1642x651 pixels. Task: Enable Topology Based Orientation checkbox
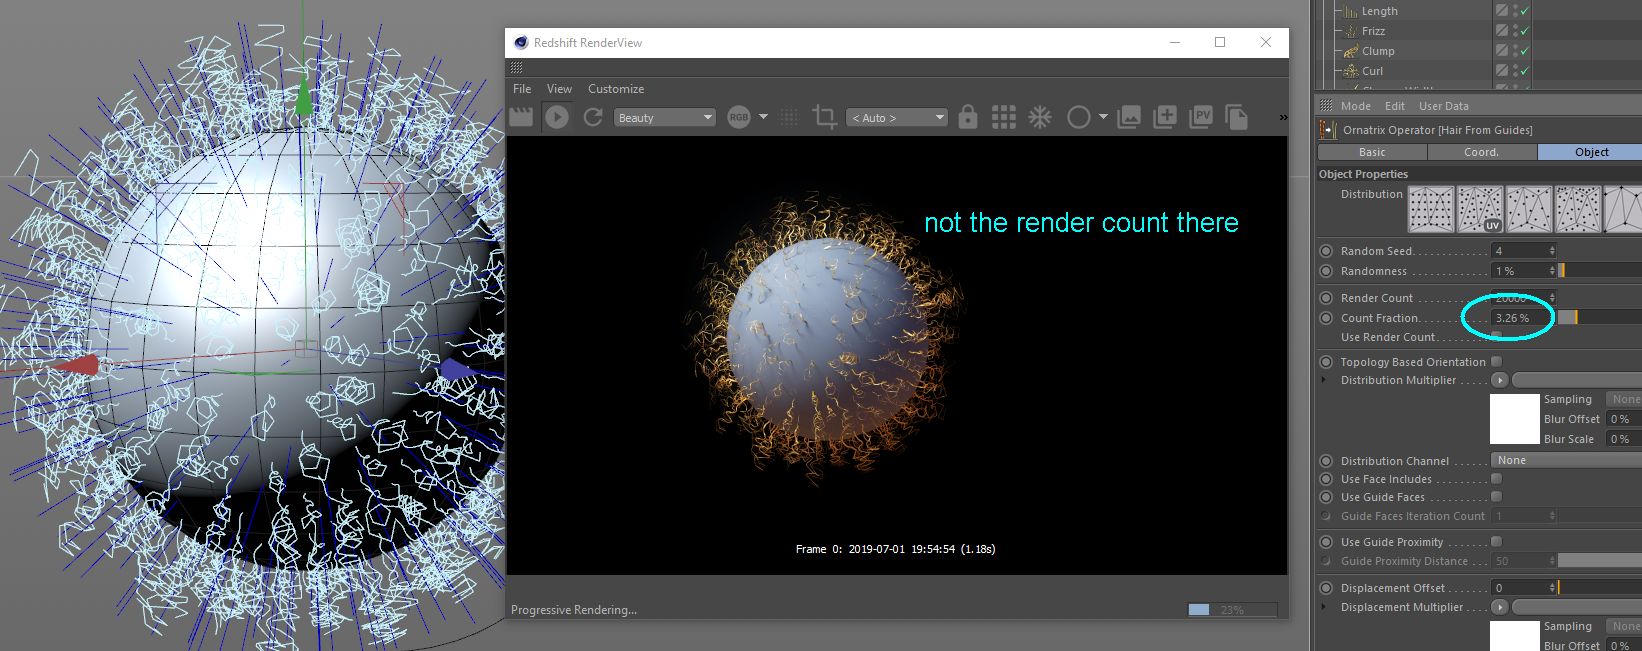tap(1497, 362)
